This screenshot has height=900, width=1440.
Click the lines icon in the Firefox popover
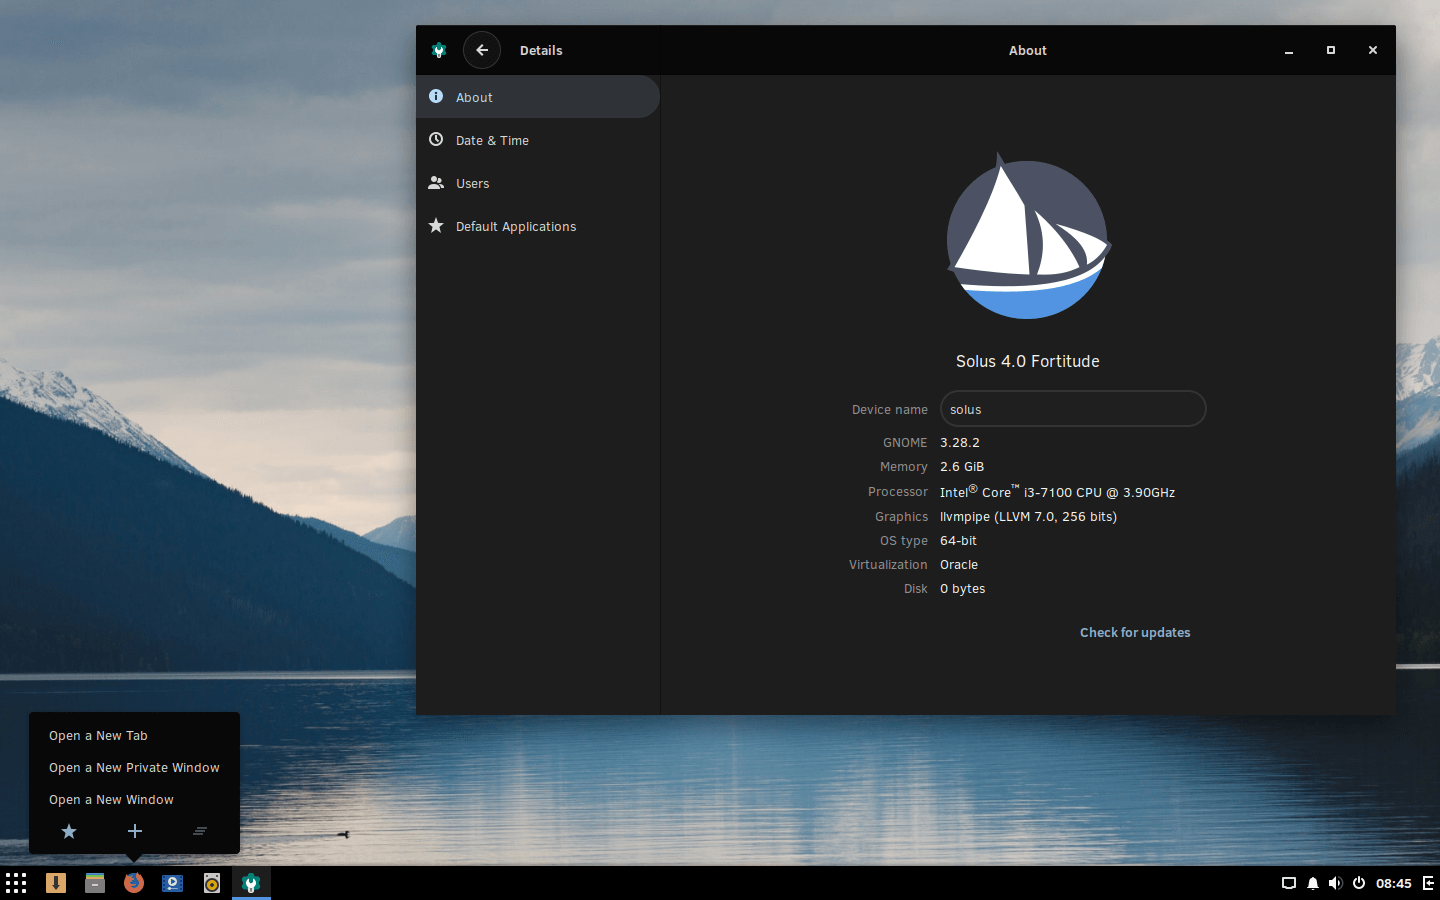200,831
